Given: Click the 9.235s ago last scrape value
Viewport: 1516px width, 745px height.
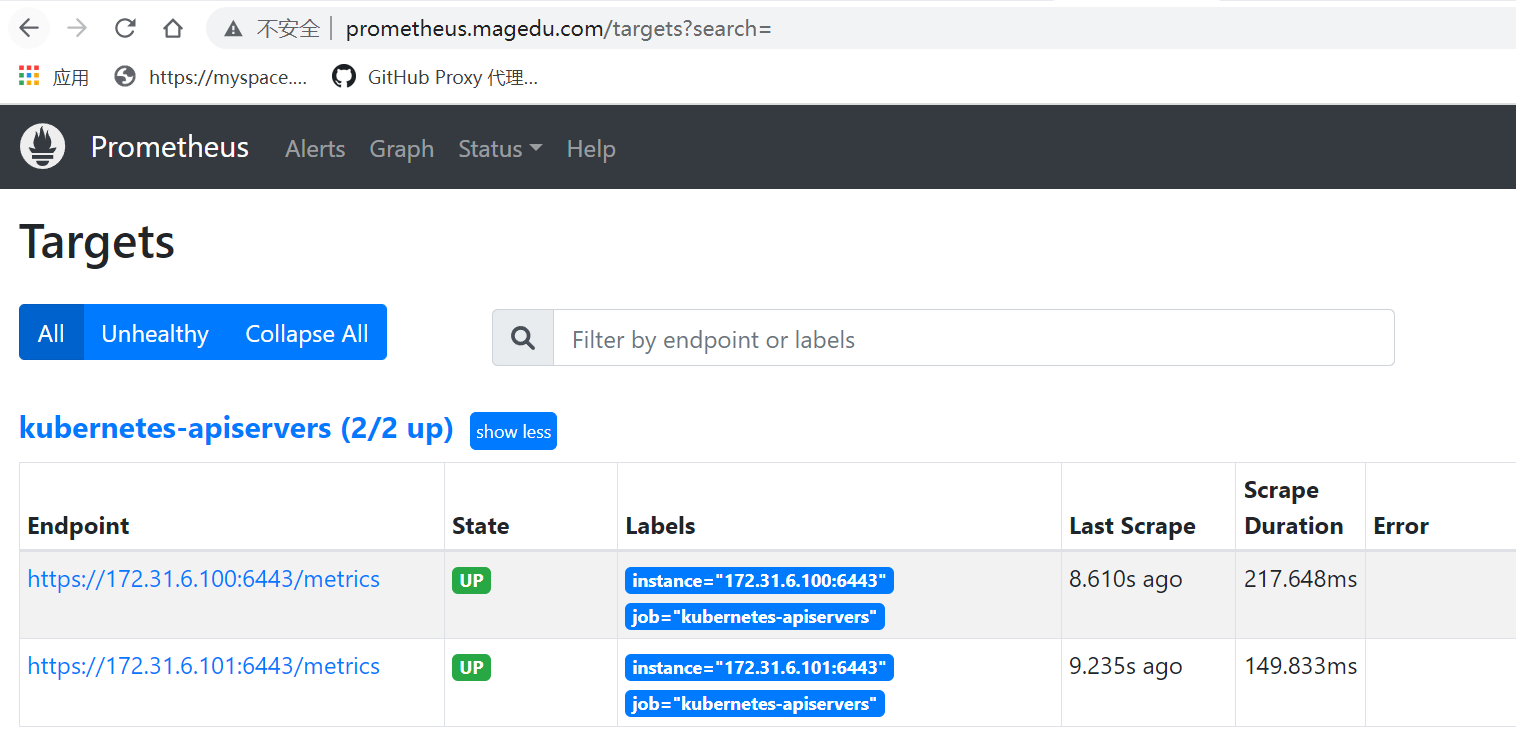Looking at the screenshot, I should [1125, 667].
